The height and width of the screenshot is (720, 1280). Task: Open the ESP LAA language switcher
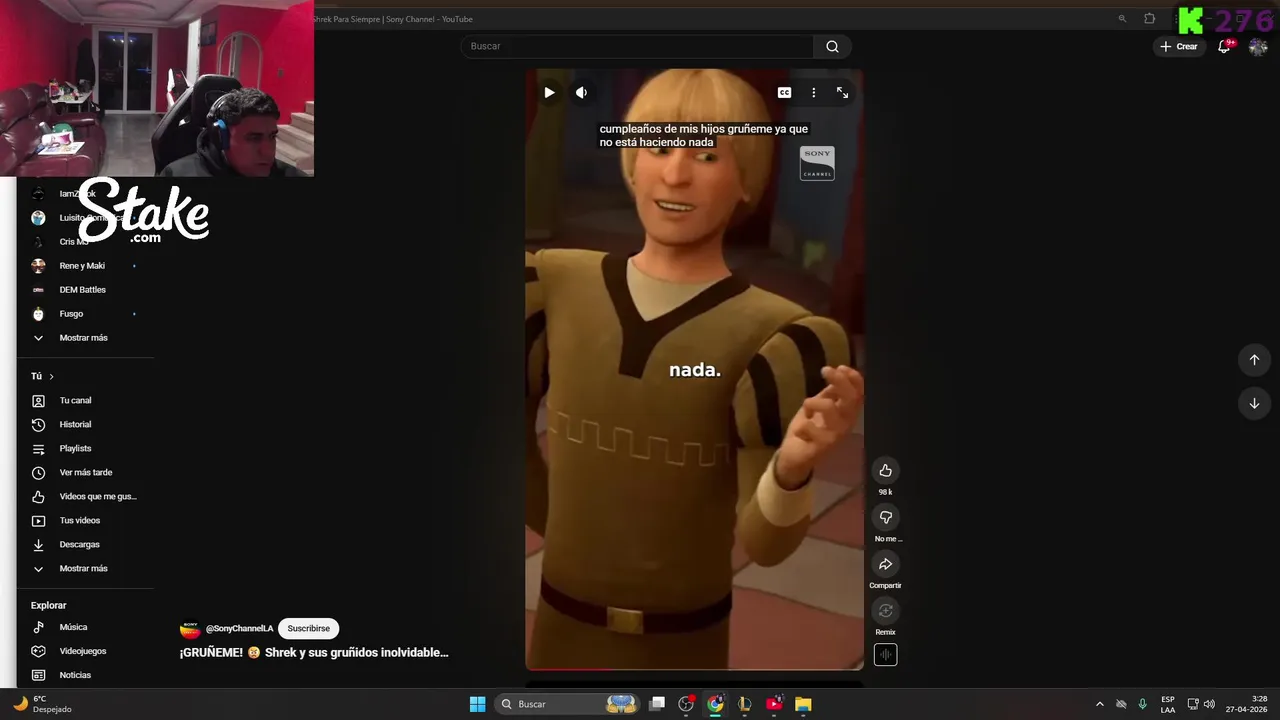pos(1168,704)
